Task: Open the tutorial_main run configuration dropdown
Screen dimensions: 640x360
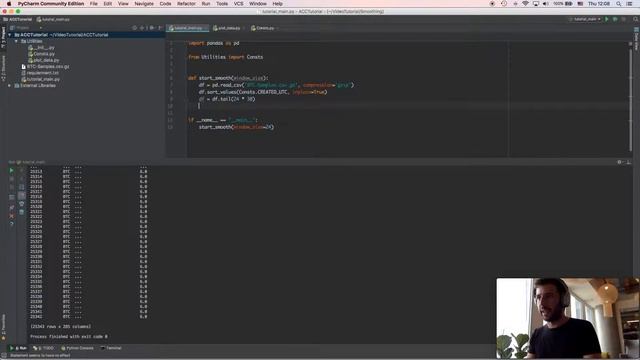Action: click(x=586, y=19)
